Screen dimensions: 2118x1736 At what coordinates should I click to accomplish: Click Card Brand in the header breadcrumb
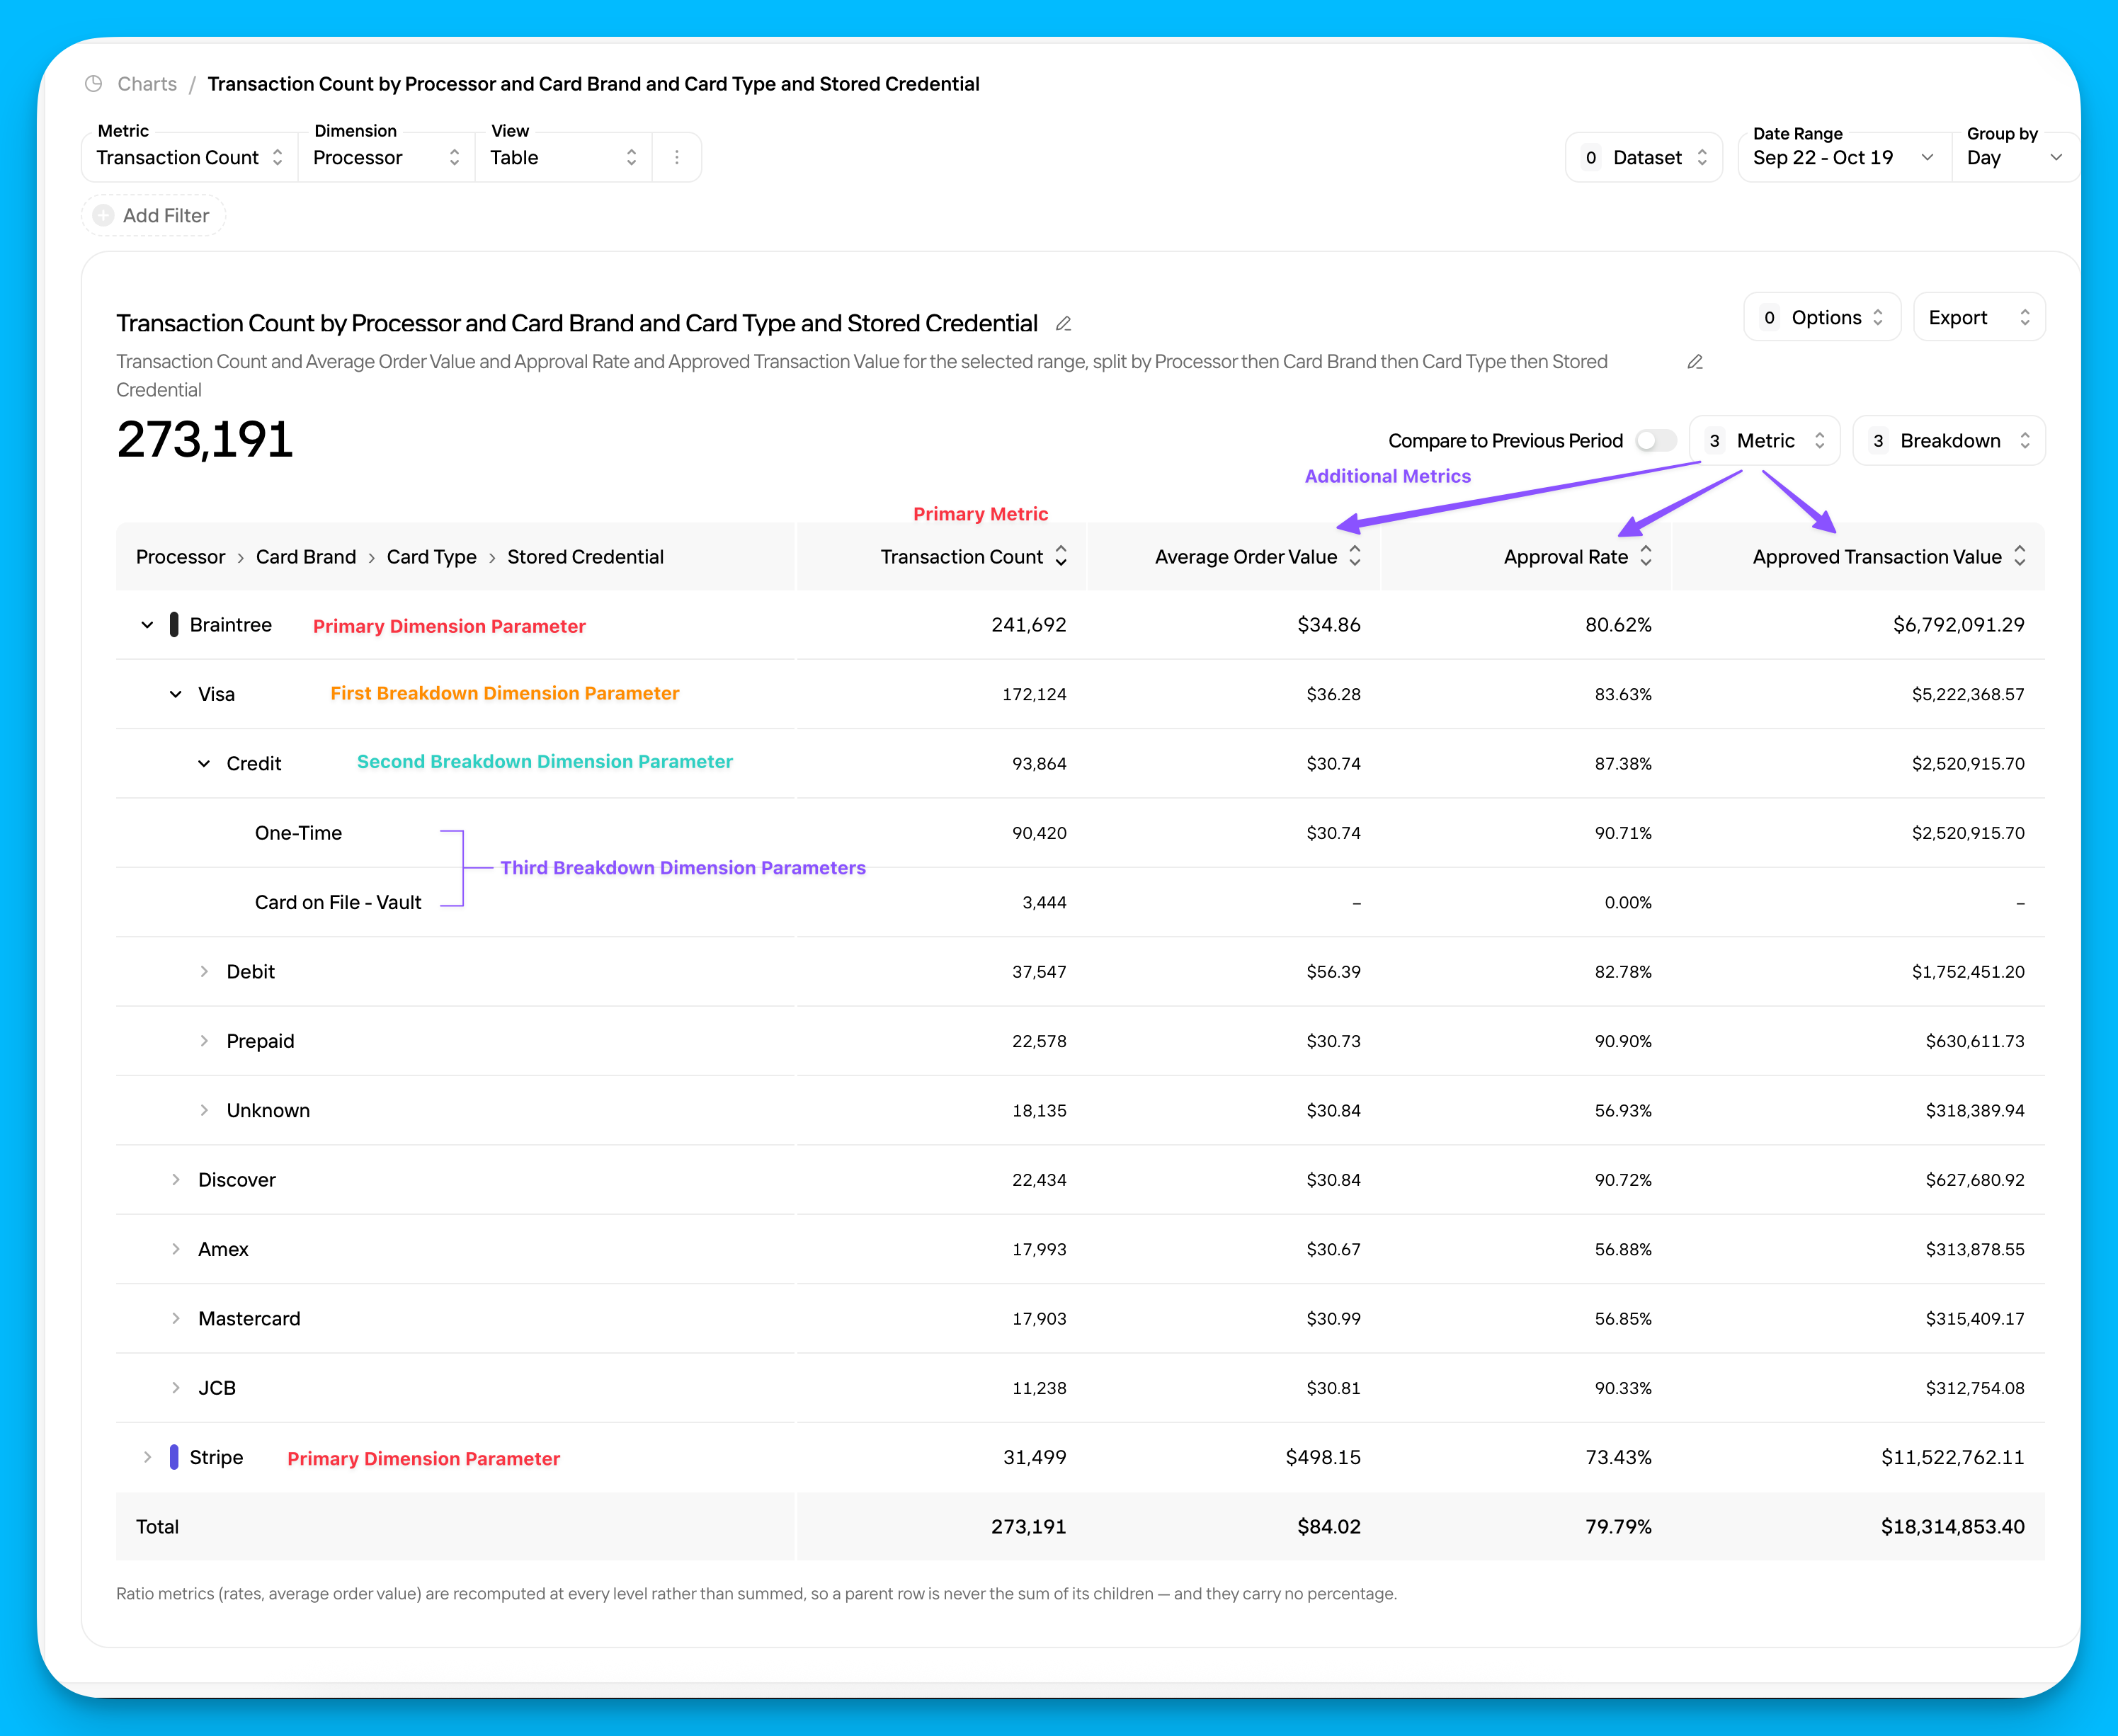(306, 557)
